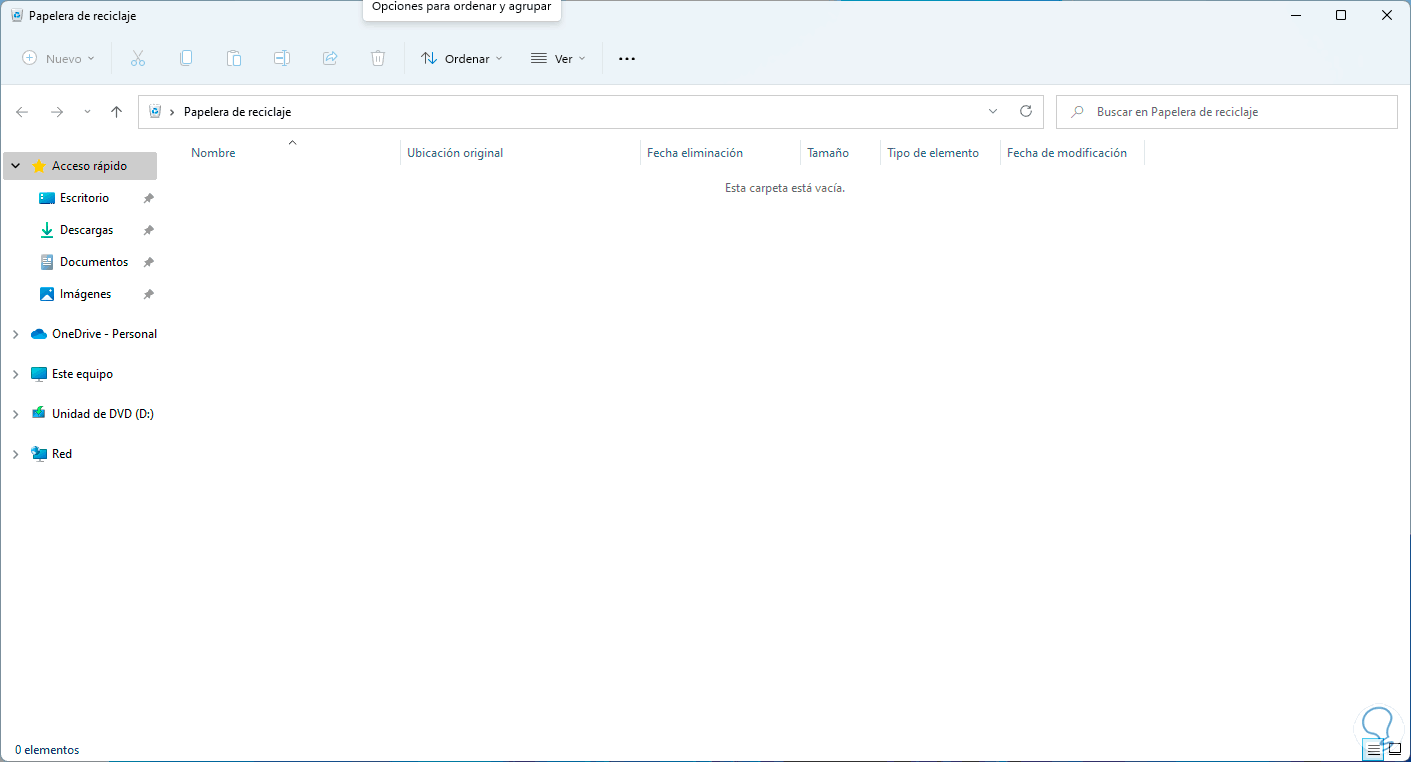Click the Cut scissors icon in toolbar
The width and height of the screenshot is (1411, 762).
click(x=138, y=59)
